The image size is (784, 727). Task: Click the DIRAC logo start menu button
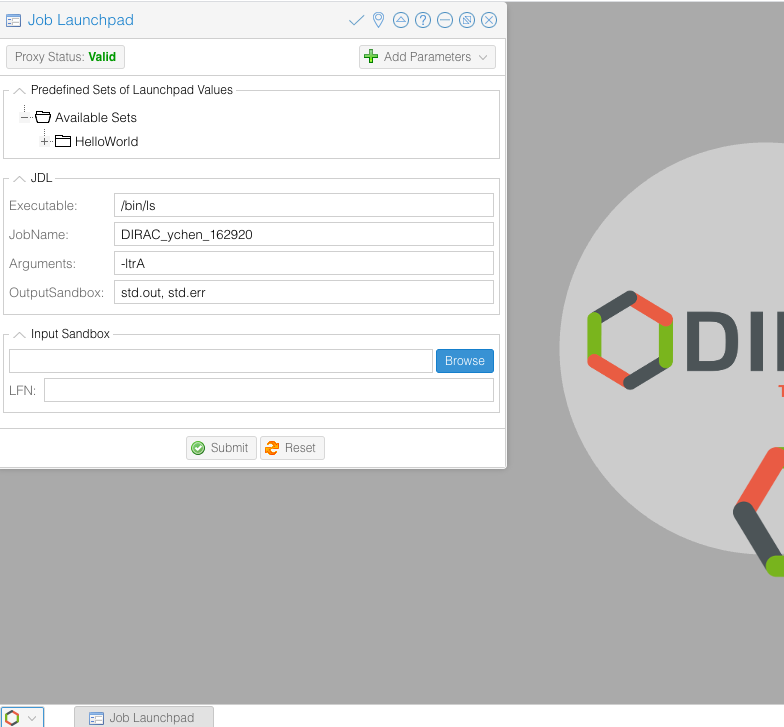(13, 717)
